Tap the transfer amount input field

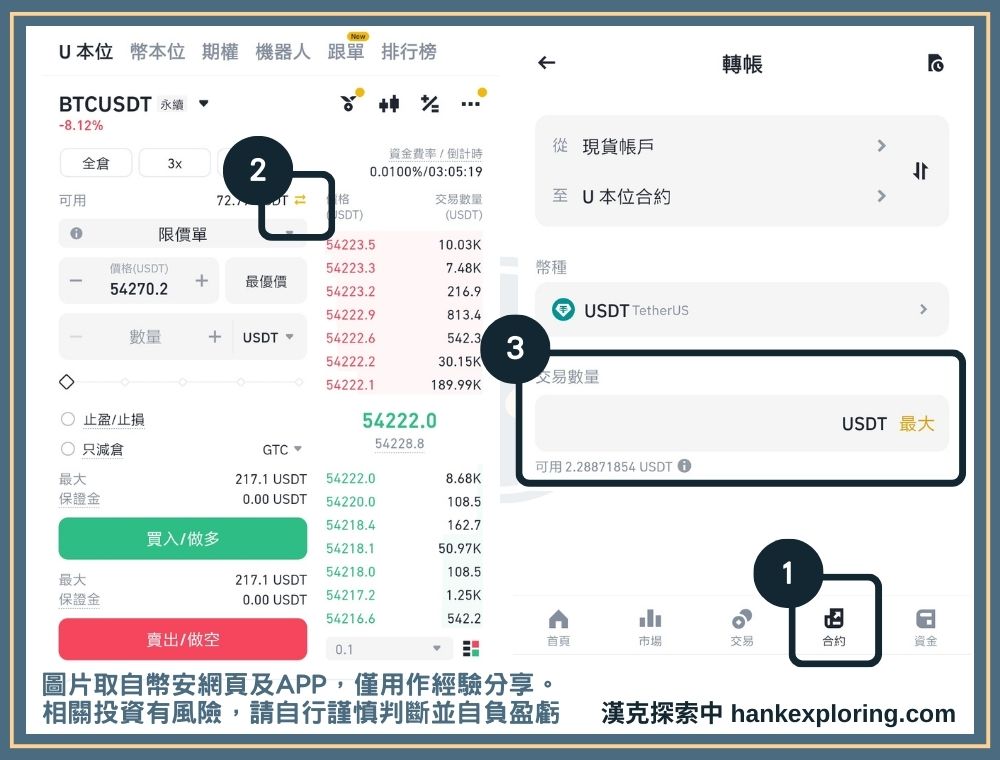[x=742, y=423]
